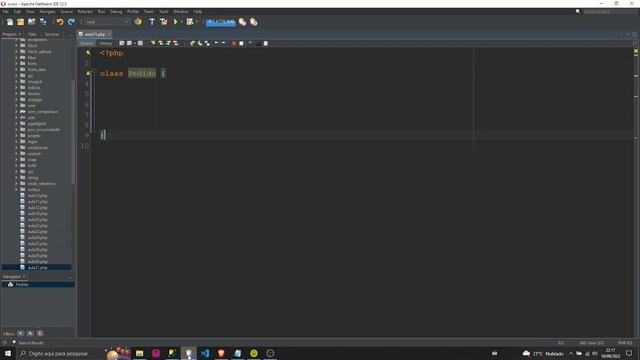Toggle the first Navigator filter button
This screenshot has width=640, height=360.
[x=20, y=333]
